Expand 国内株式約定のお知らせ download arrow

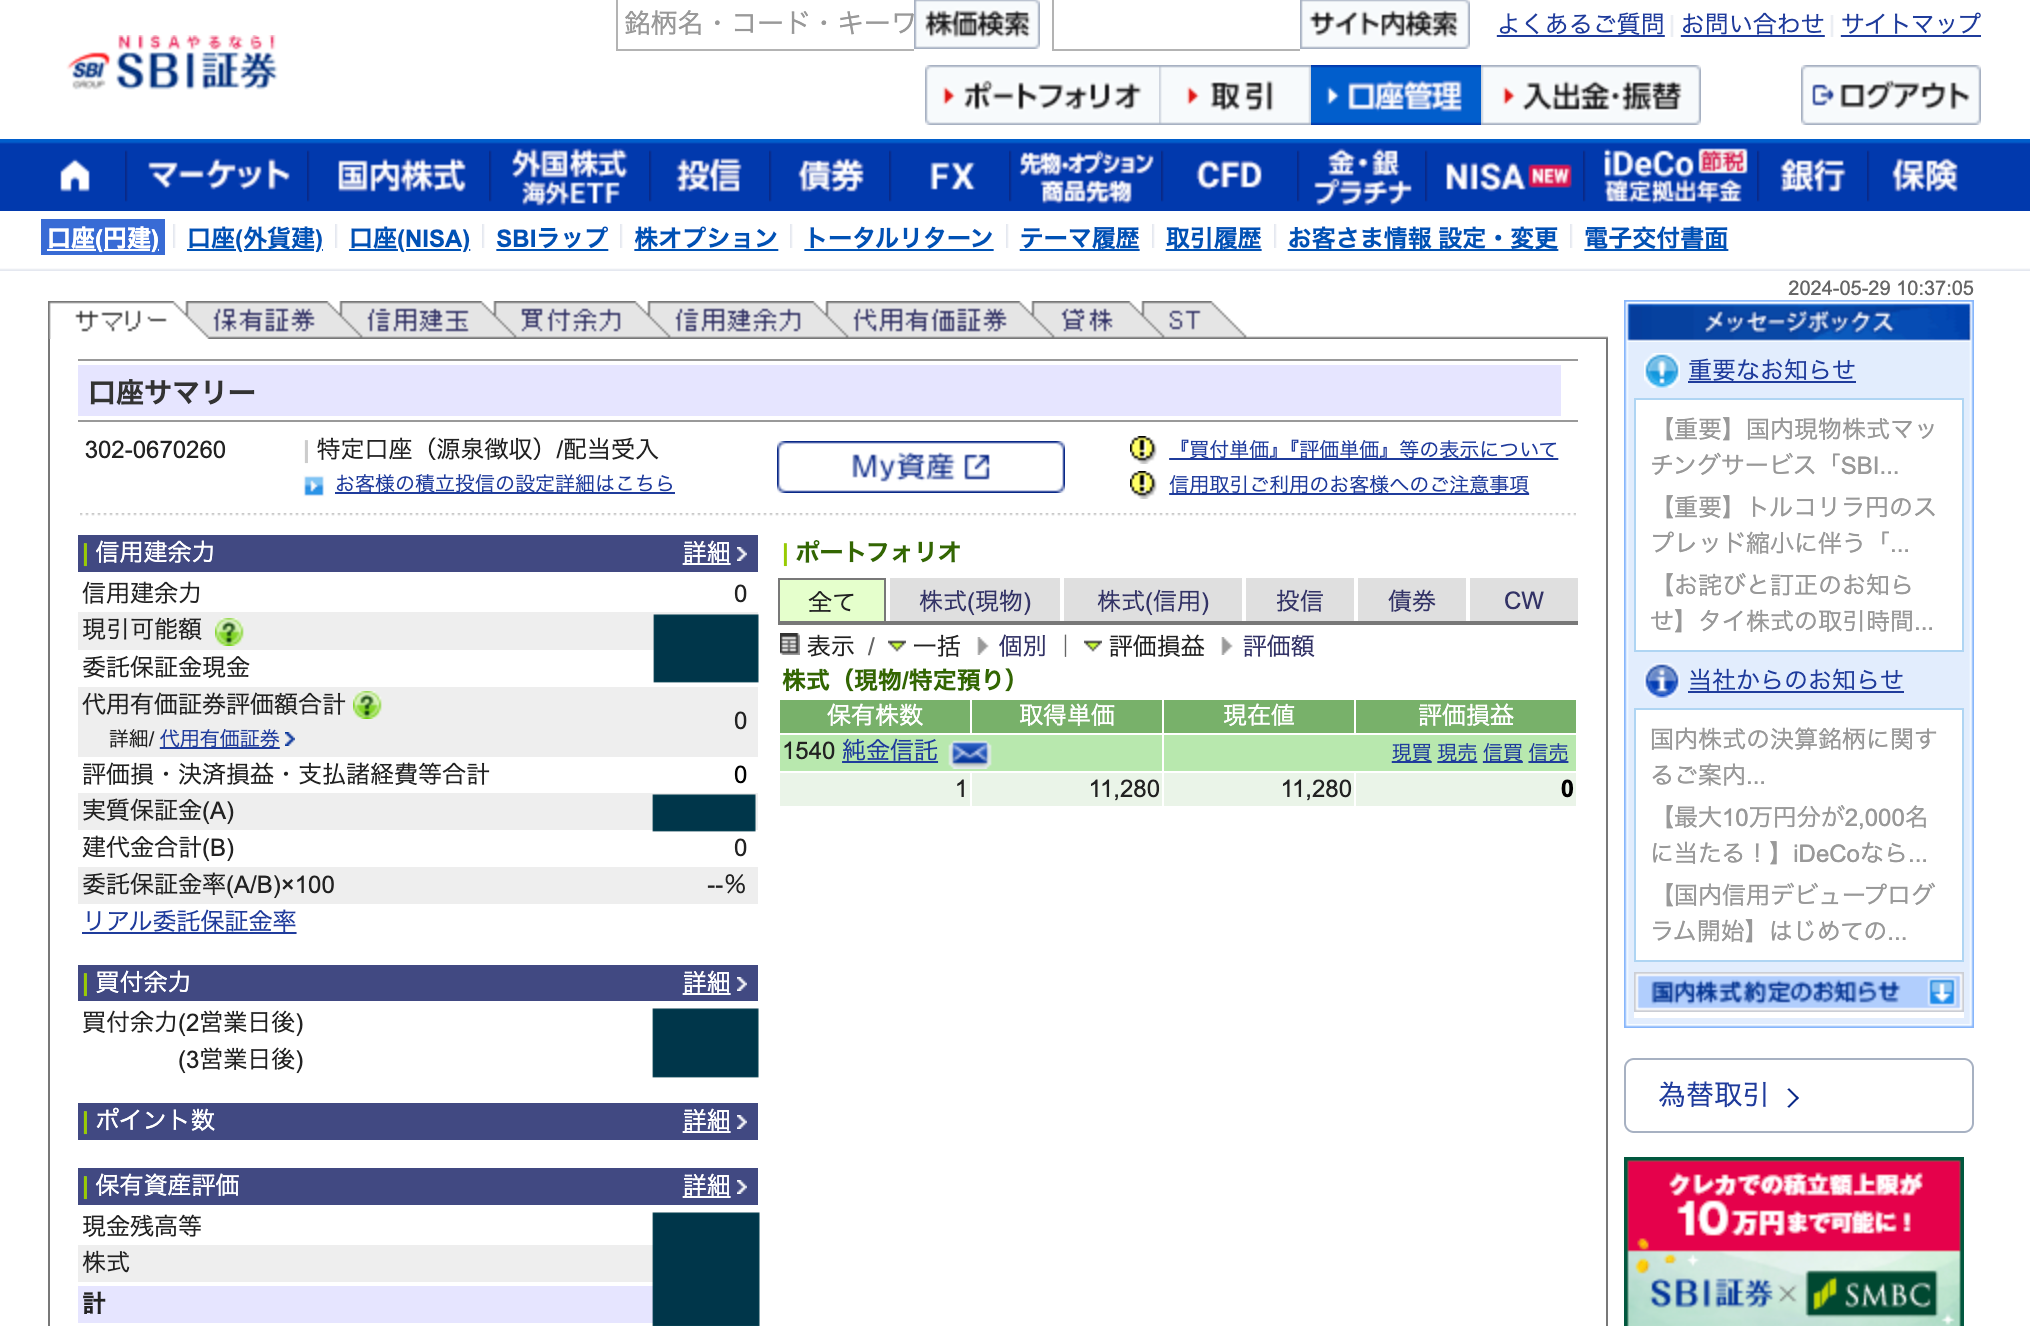point(1941,992)
